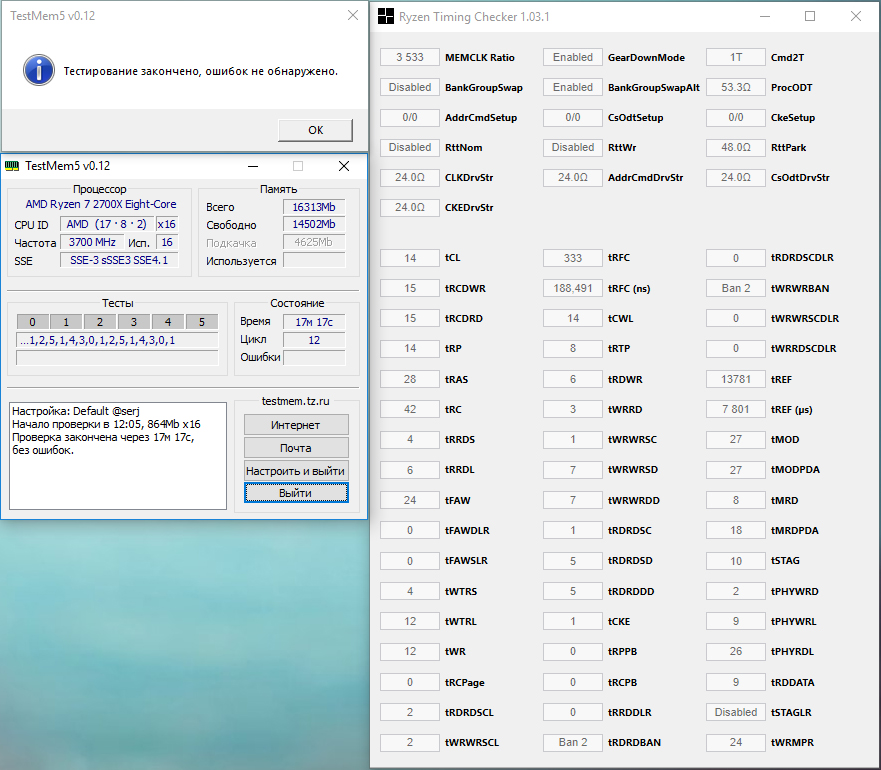The height and width of the screenshot is (770, 881).
Task: Click the ProcODT value 53.3Ω
Action: (735, 87)
